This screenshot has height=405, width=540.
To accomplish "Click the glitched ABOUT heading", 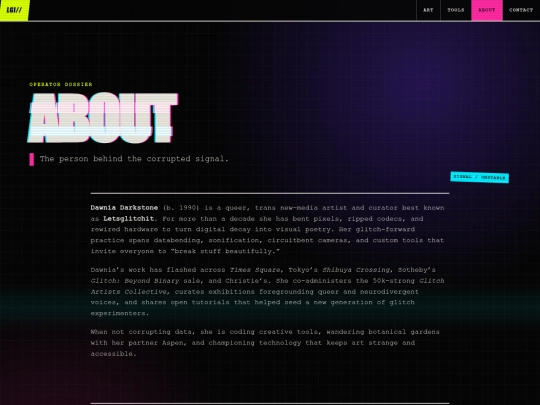I will coord(103,118).
